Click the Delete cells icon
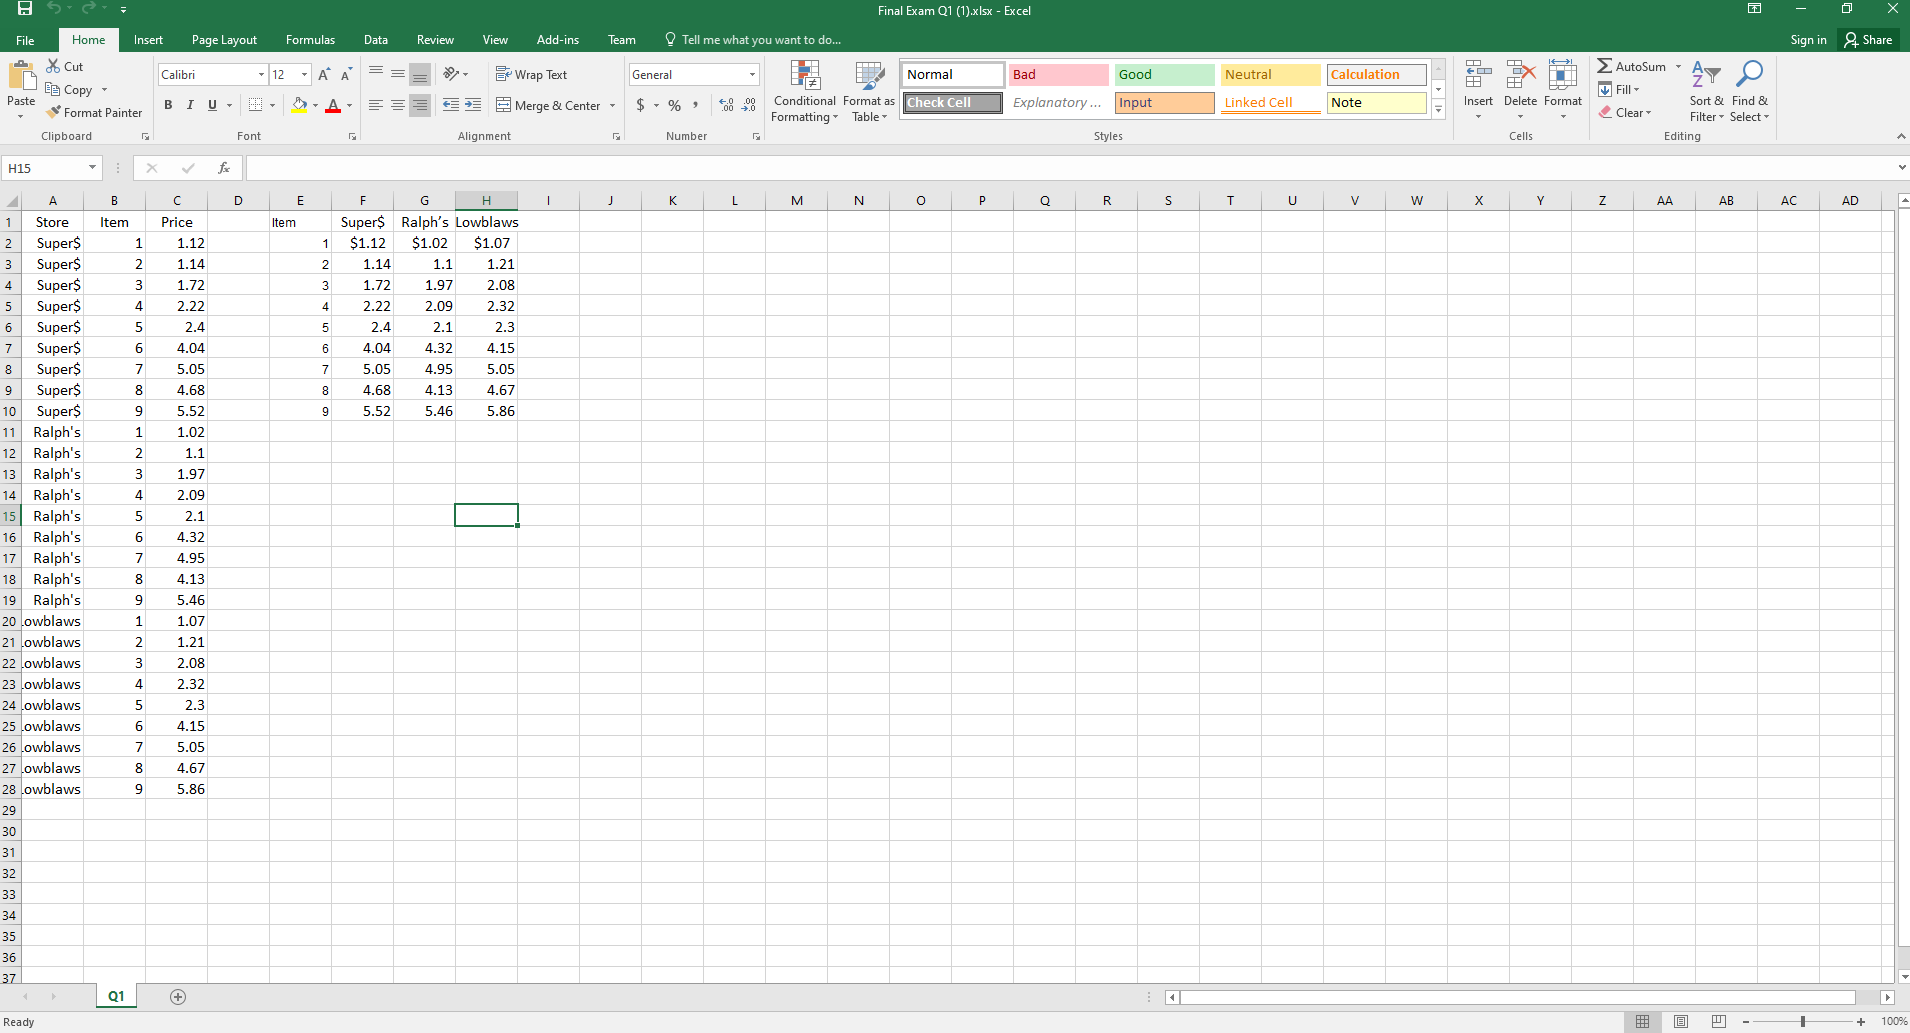Screen dimensions: 1910x1033 point(1520,76)
